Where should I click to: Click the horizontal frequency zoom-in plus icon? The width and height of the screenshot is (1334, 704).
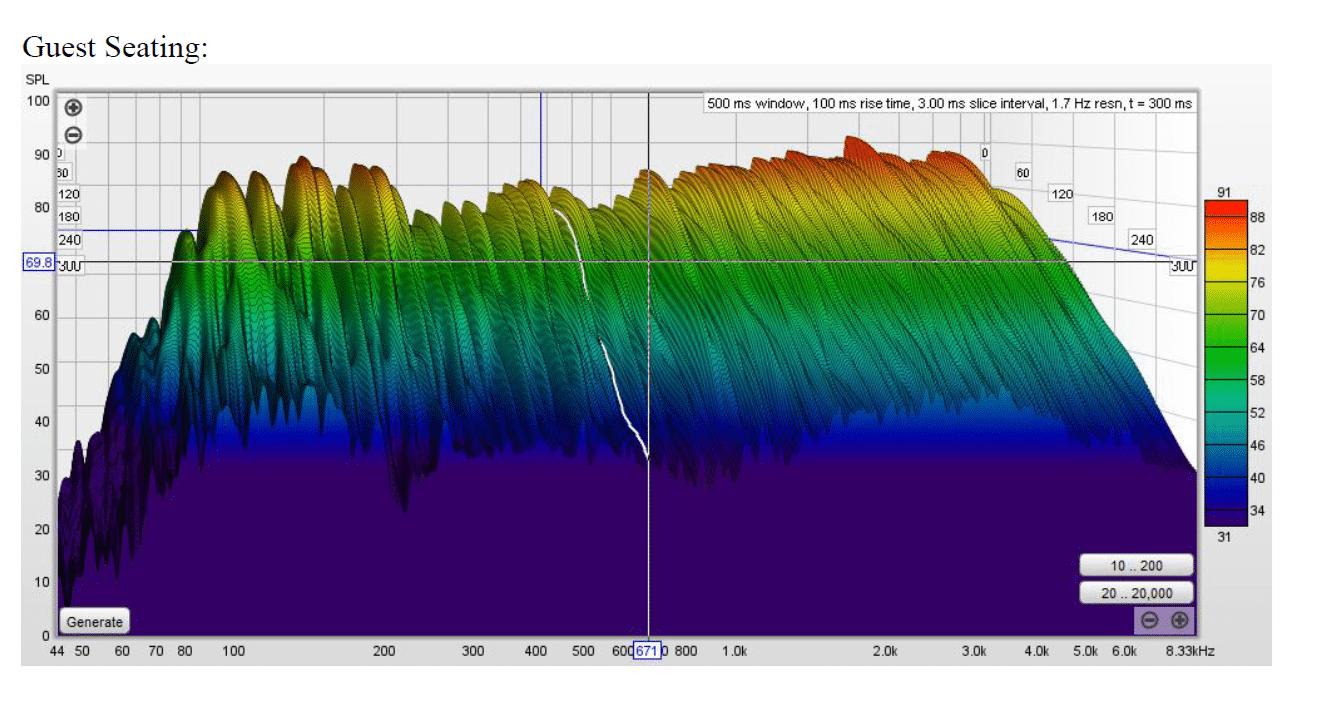coord(1179,620)
